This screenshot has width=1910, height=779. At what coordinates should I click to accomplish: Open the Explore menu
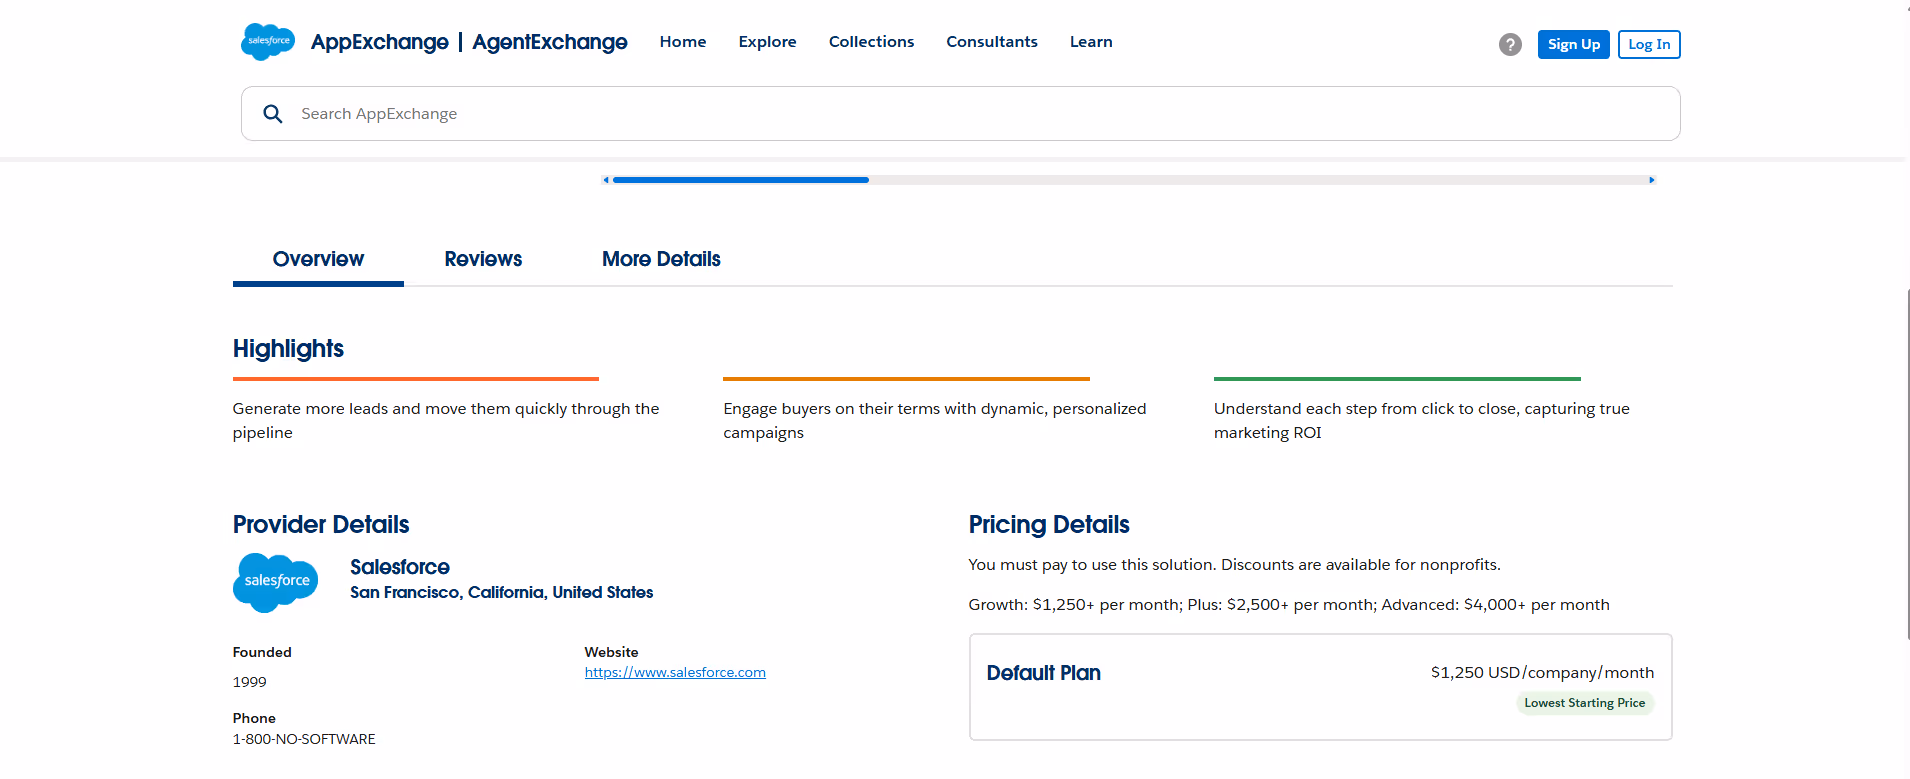click(768, 42)
